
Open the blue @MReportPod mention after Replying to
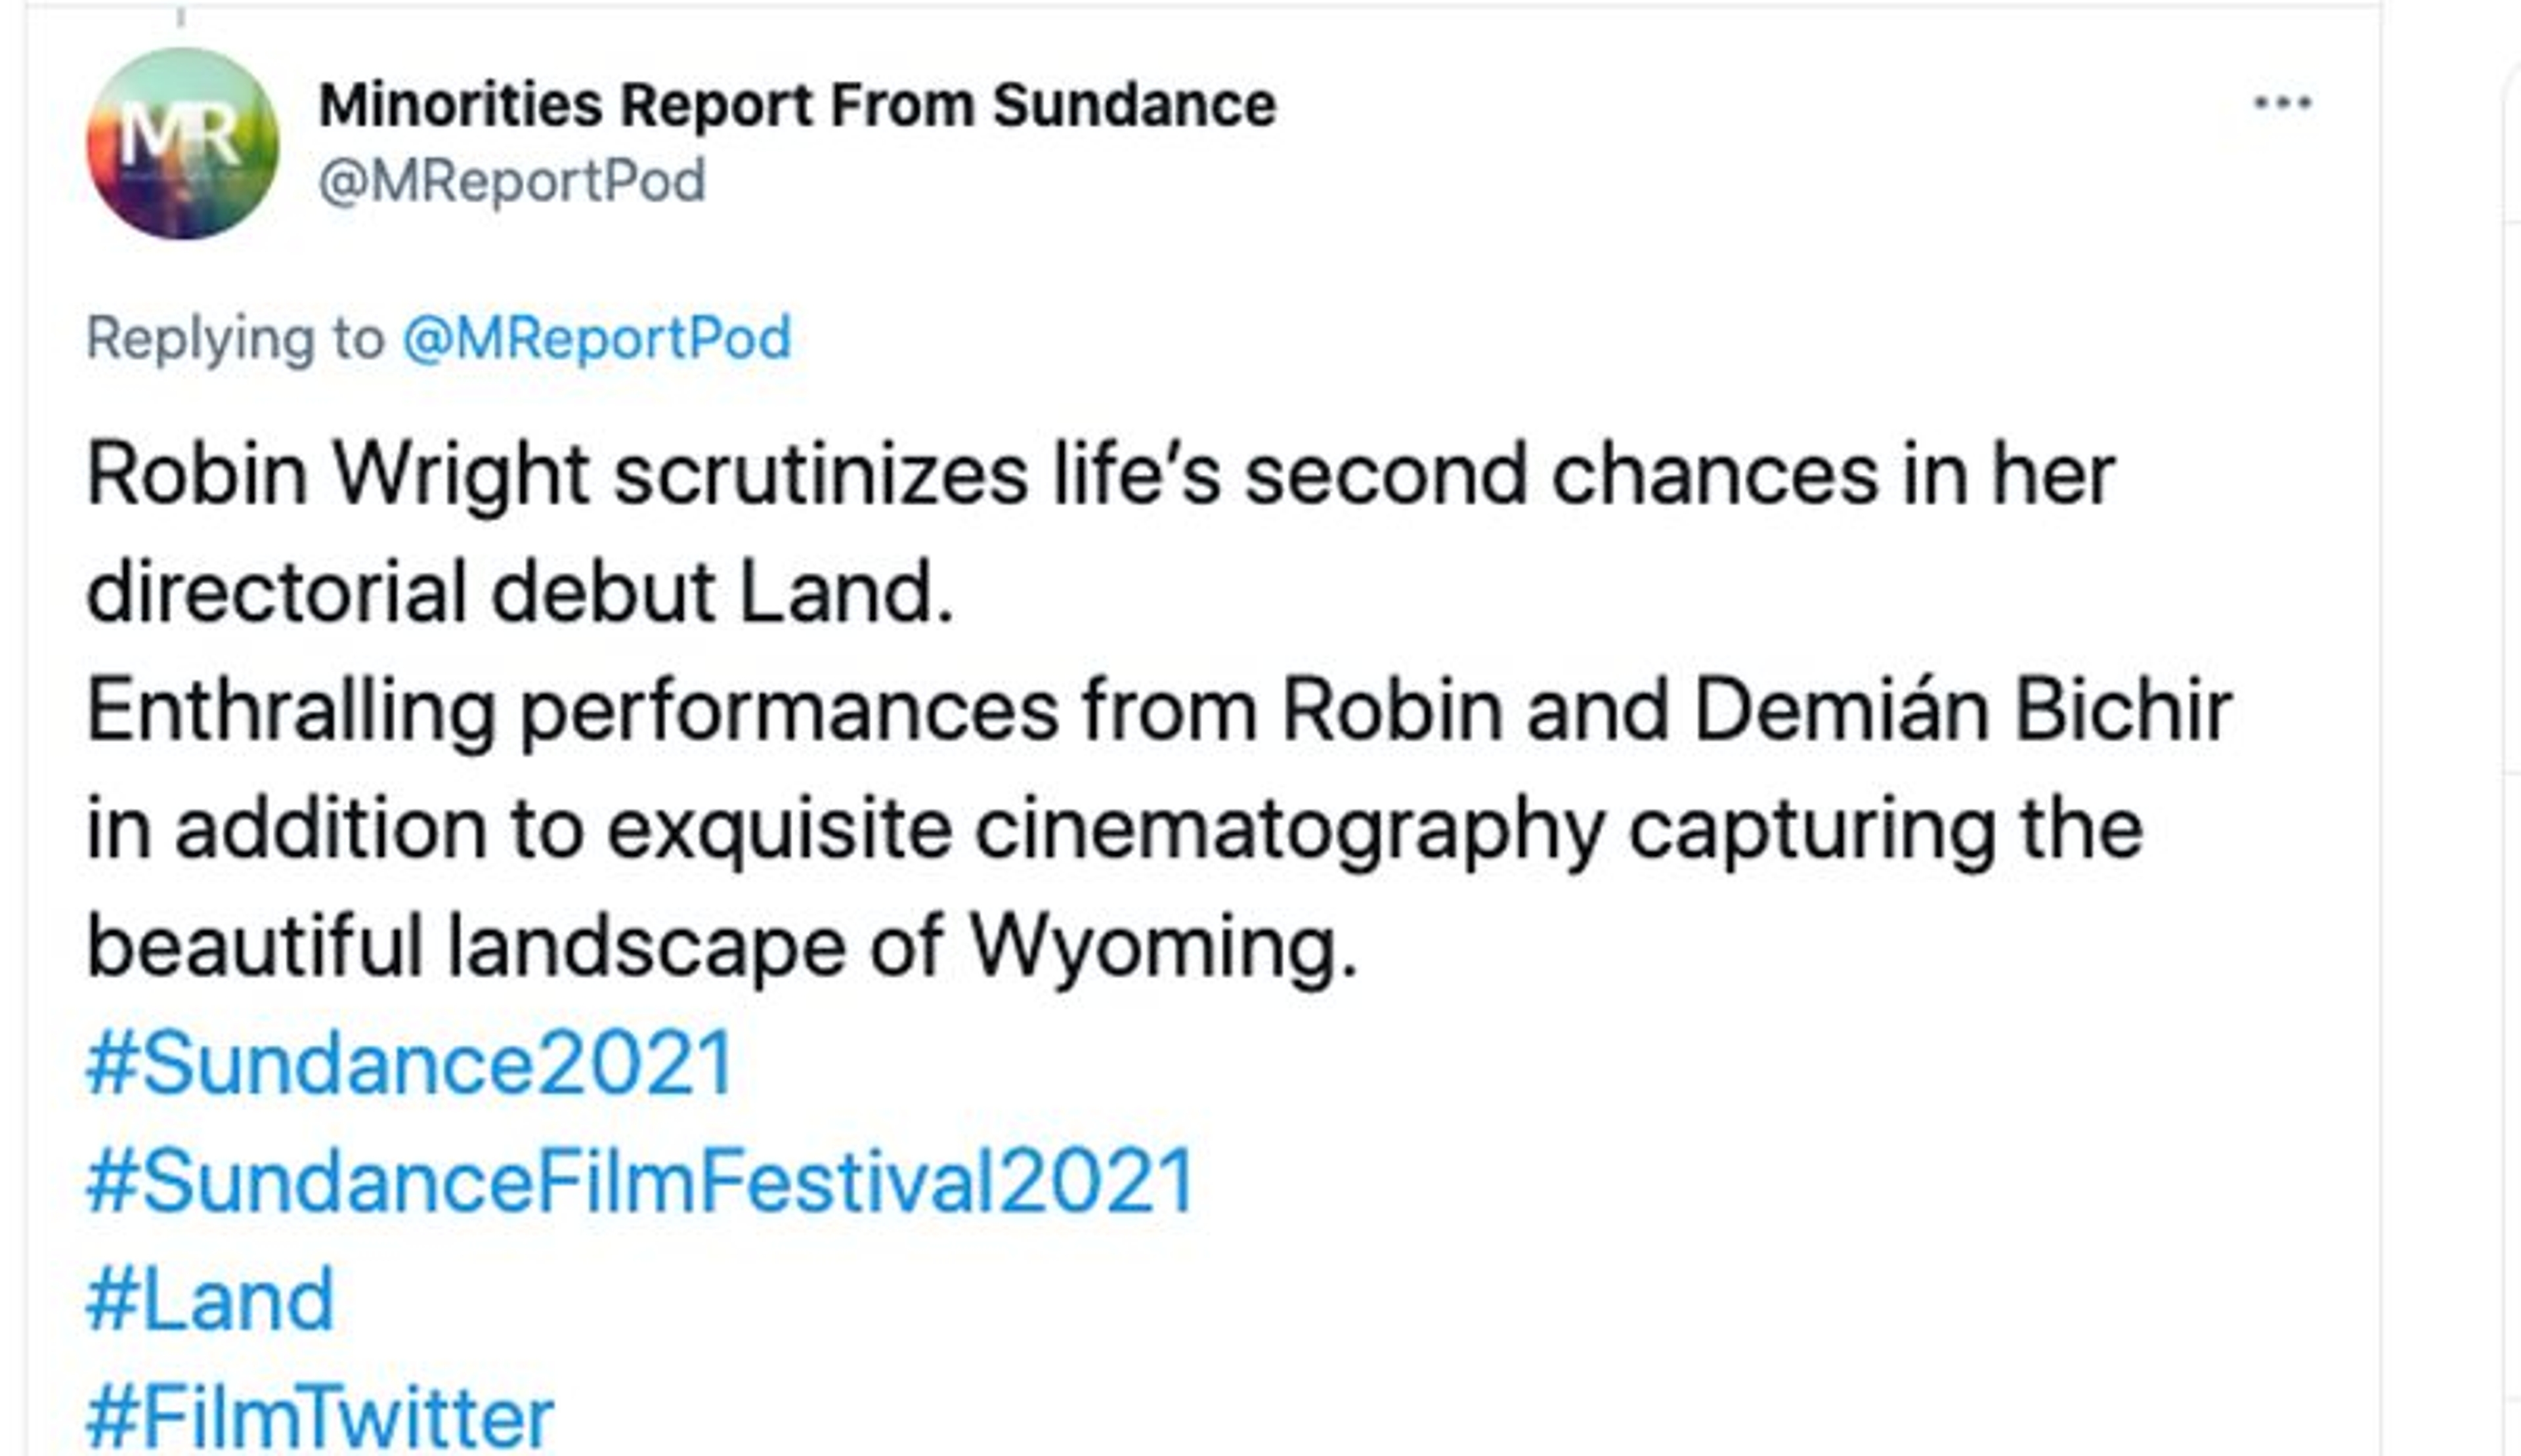596,338
